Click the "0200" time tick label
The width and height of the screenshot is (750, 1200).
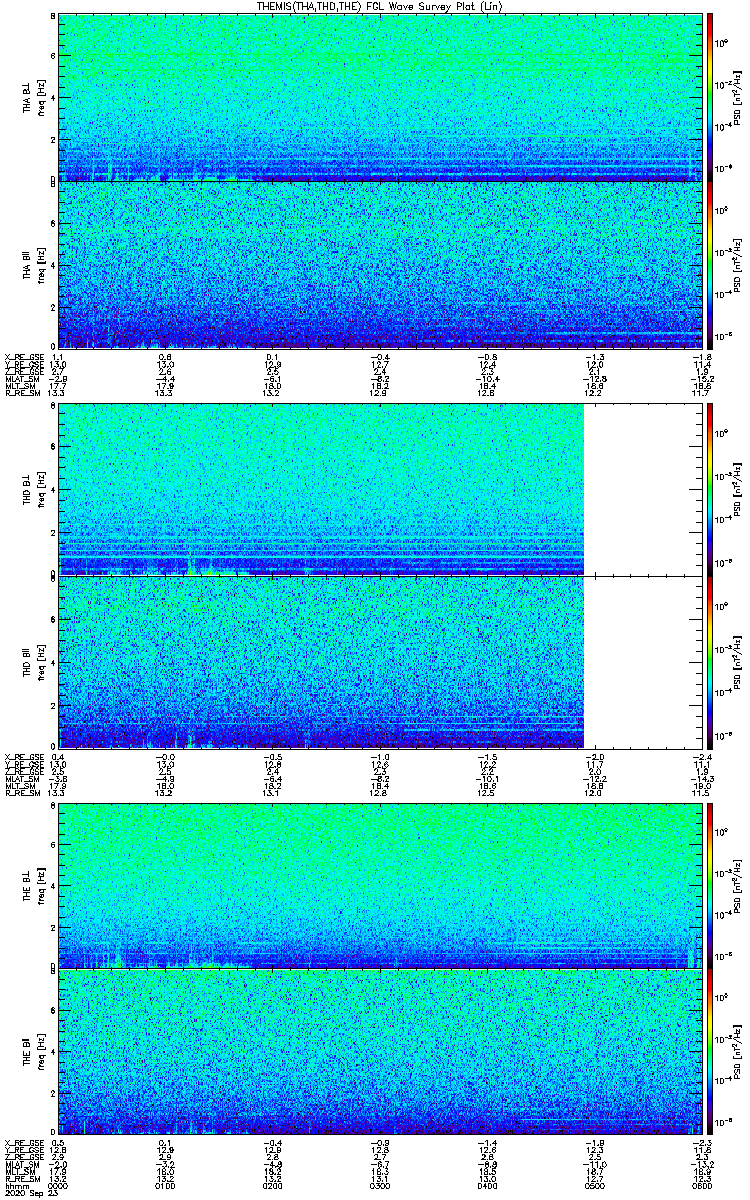[271, 1185]
